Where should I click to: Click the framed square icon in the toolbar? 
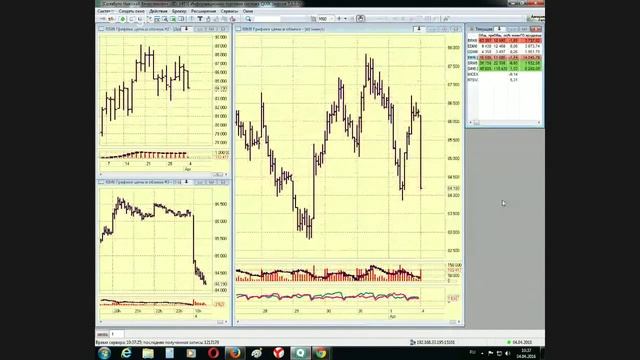coord(360,19)
